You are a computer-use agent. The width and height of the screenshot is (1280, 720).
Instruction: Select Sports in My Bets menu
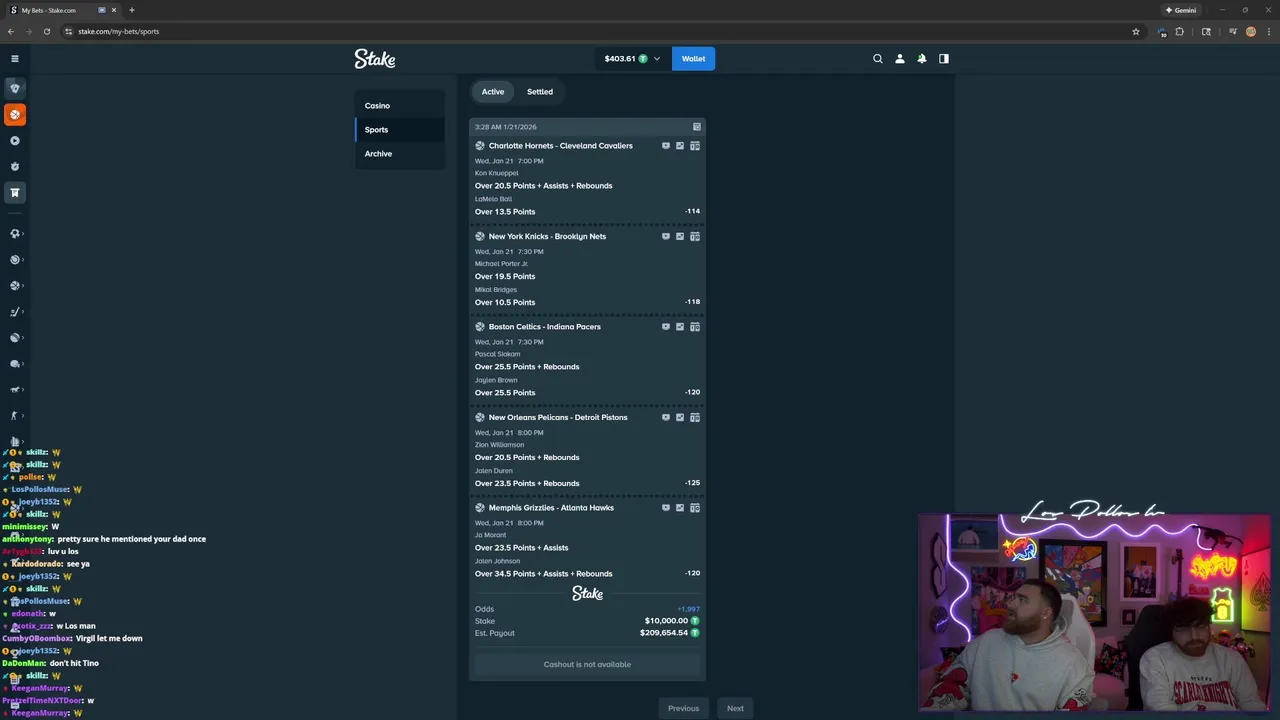point(399,129)
